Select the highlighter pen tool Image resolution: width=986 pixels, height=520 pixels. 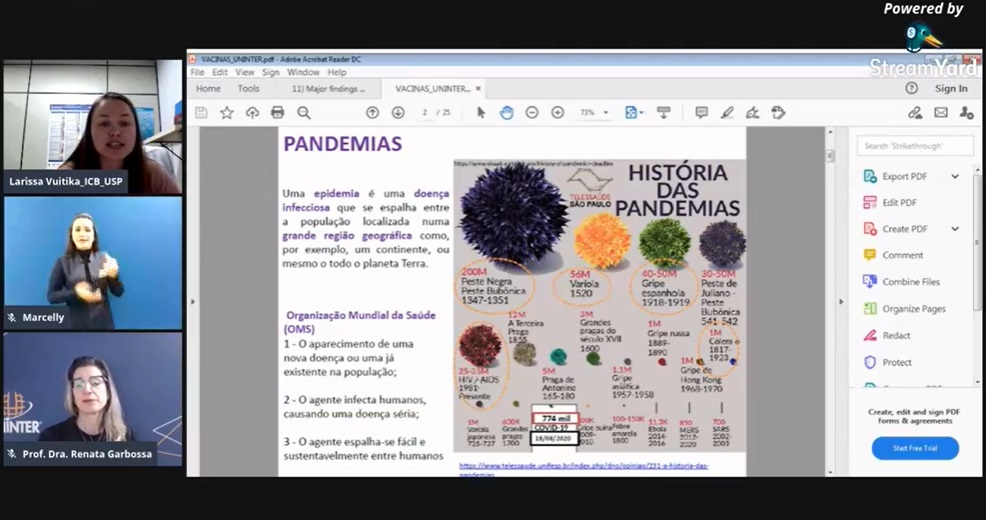point(727,113)
